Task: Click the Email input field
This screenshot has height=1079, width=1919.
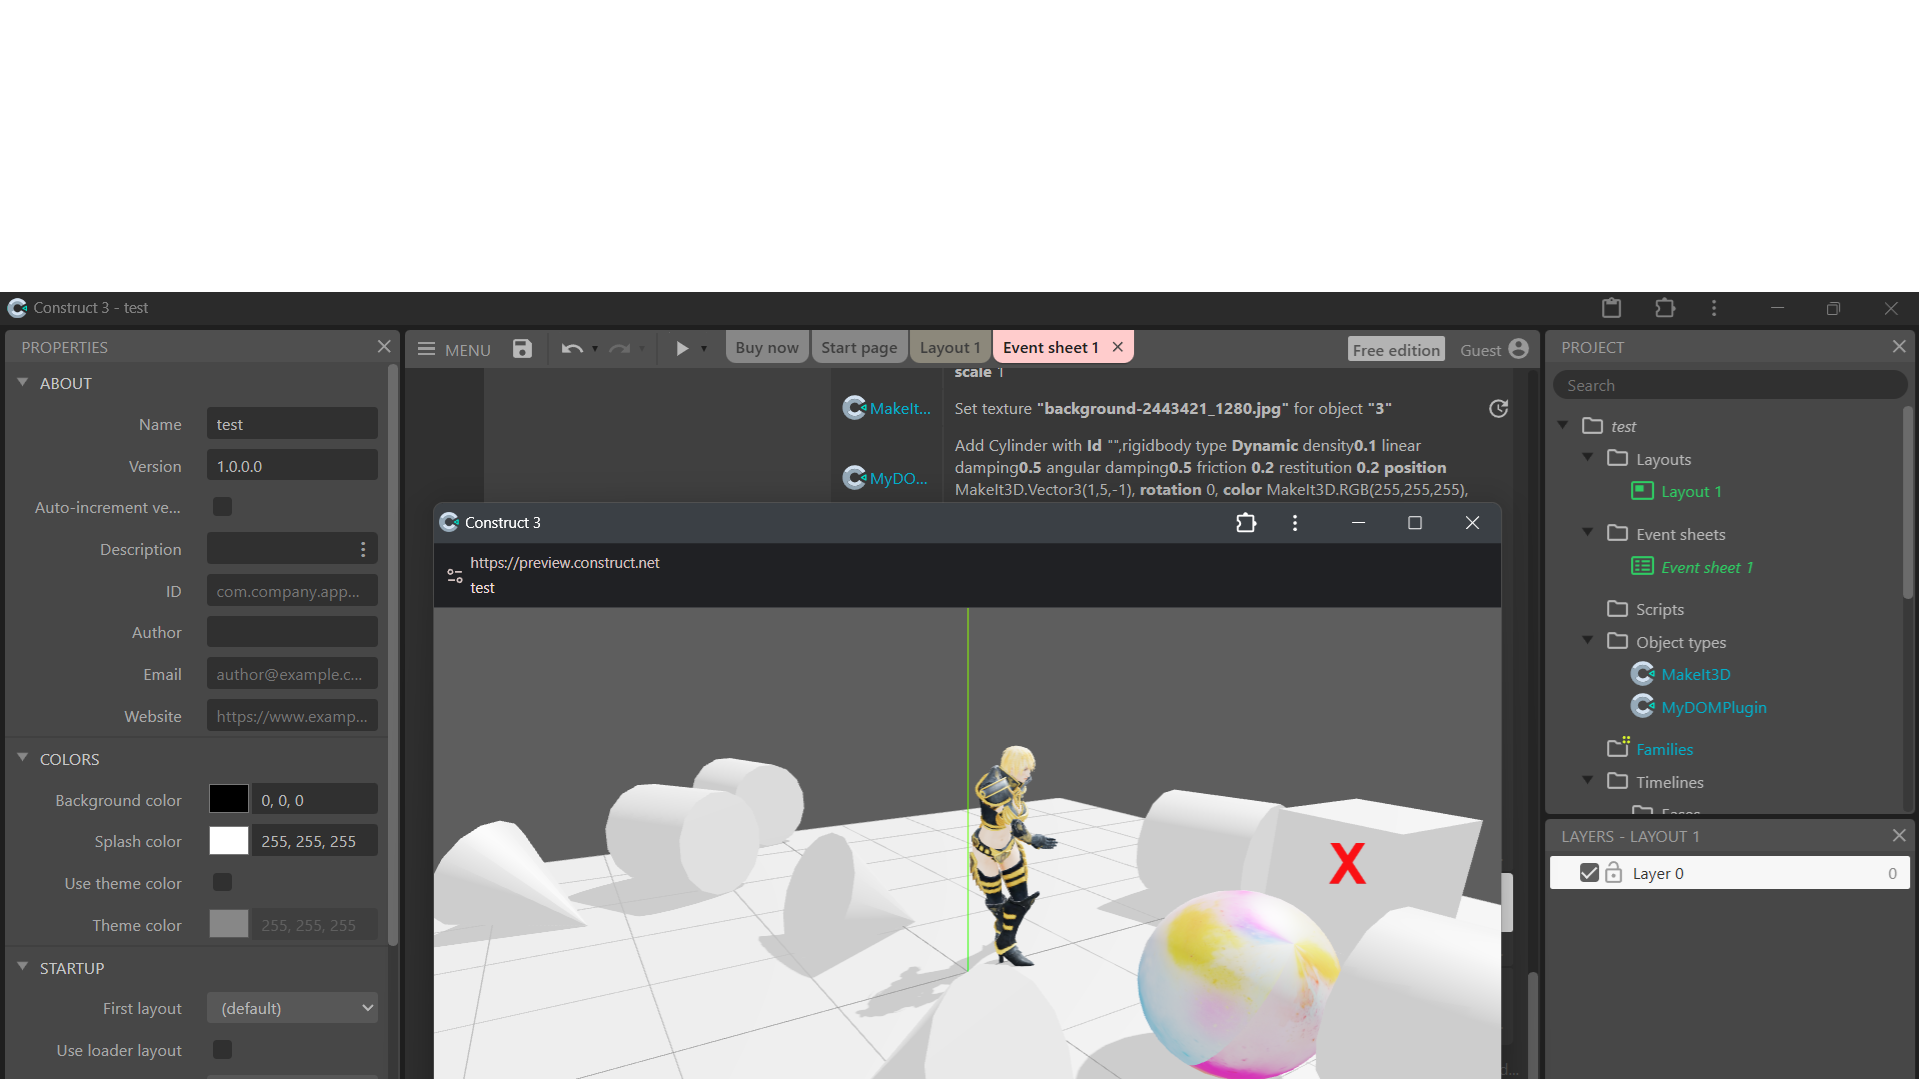Action: pos(292,674)
